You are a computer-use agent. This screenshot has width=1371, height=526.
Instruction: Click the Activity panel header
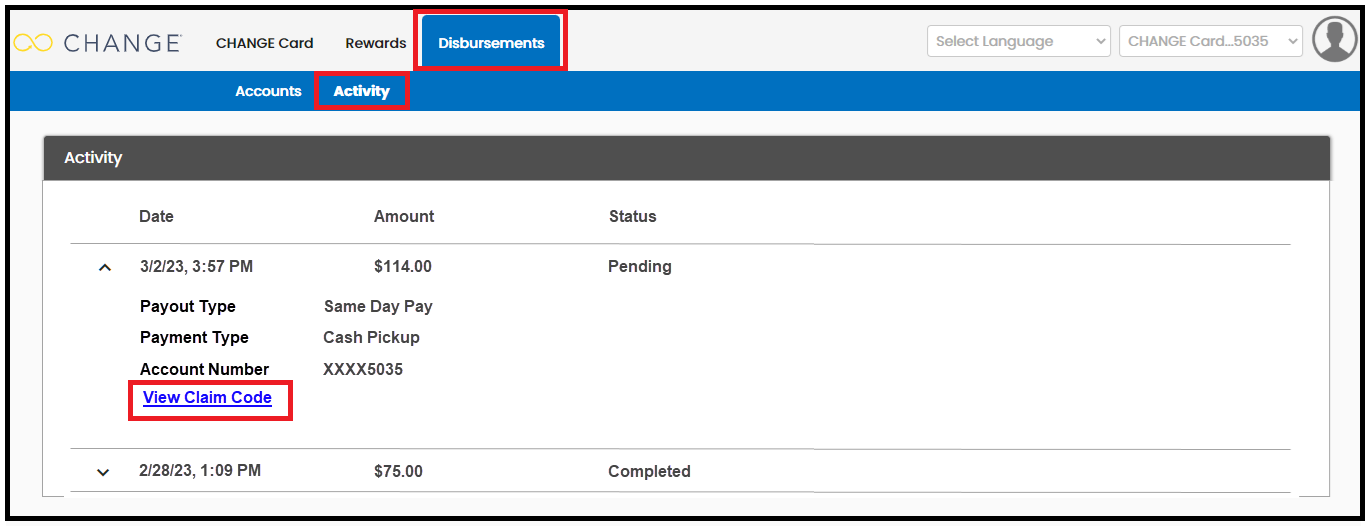pos(687,158)
